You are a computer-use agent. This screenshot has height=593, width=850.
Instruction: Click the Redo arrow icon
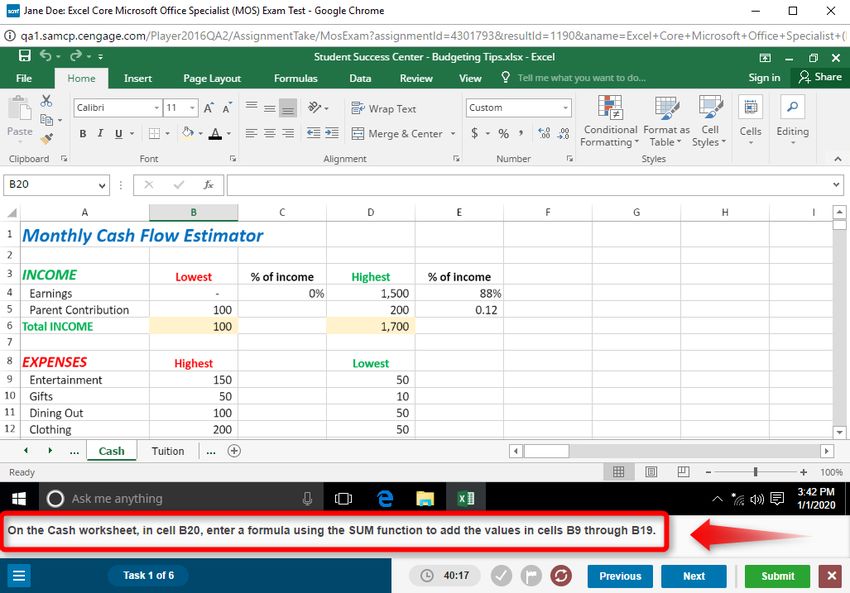(x=75, y=56)
